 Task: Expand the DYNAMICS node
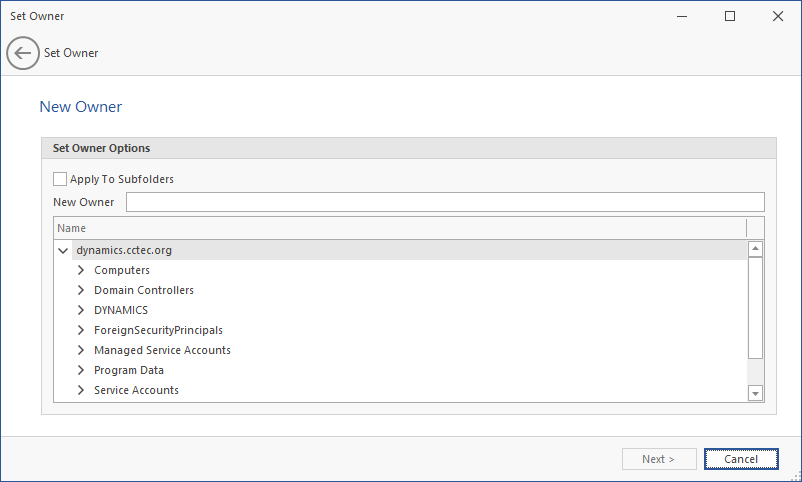[x=82, y=310]
